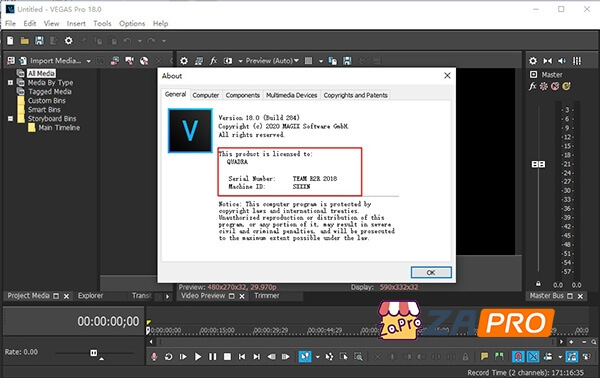This screenshot has width=600, height=378.
Task: Toggle Automatic Crossfades icon
Action: (x=533, y=357)
